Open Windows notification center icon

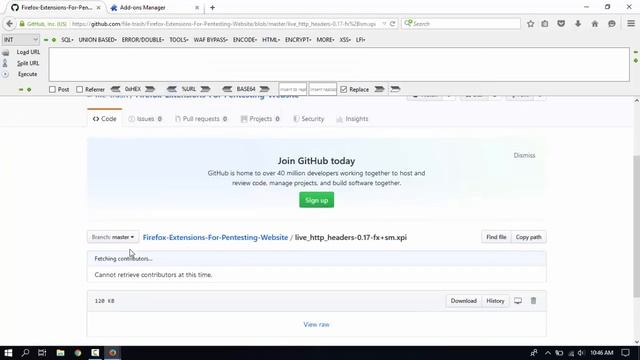click(626, 353)
